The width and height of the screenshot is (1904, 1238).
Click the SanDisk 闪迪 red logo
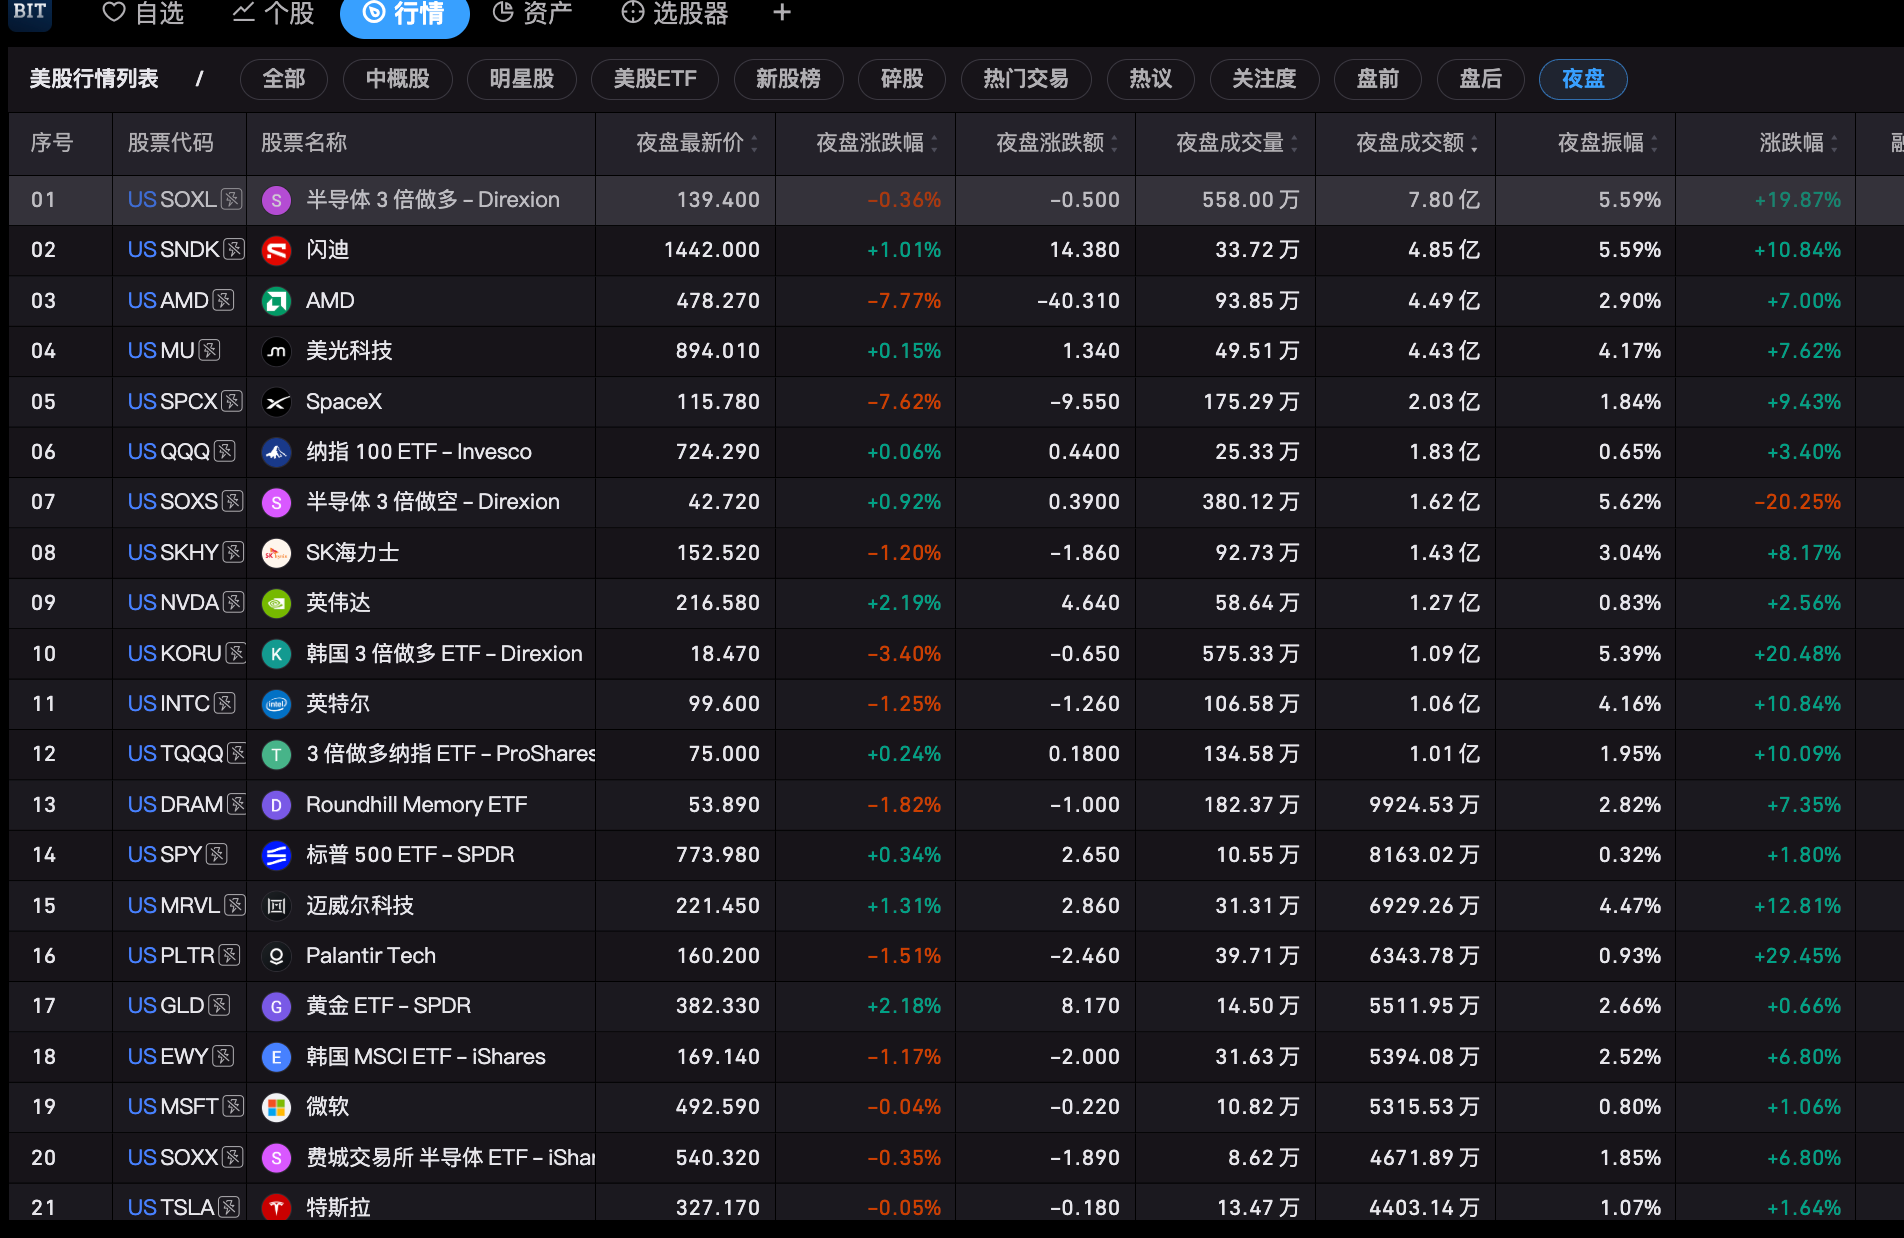[x=276, y=250]
